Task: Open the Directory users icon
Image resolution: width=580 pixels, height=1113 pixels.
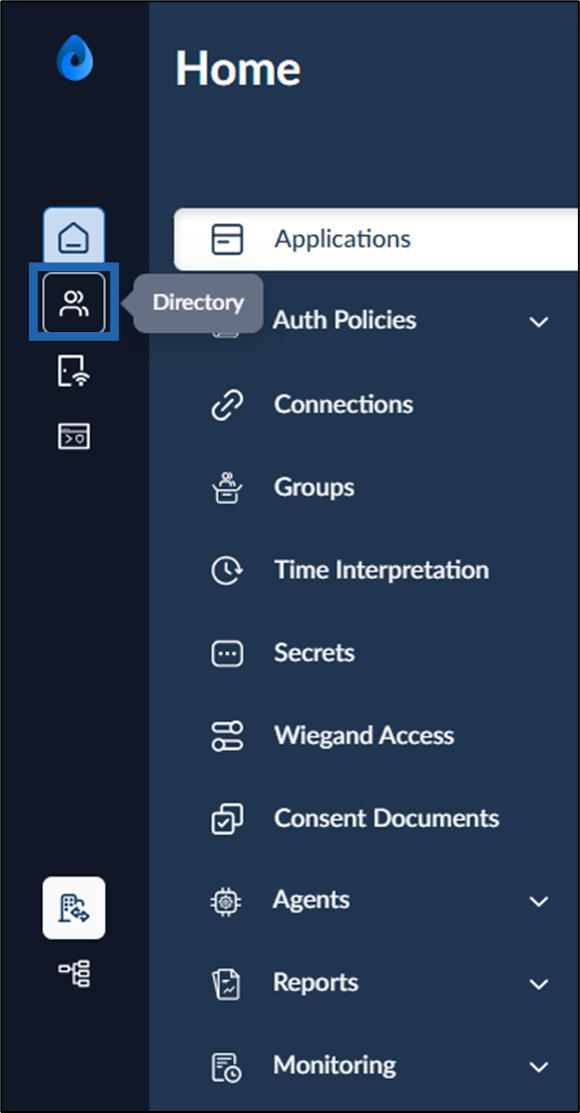Action: 74,303
